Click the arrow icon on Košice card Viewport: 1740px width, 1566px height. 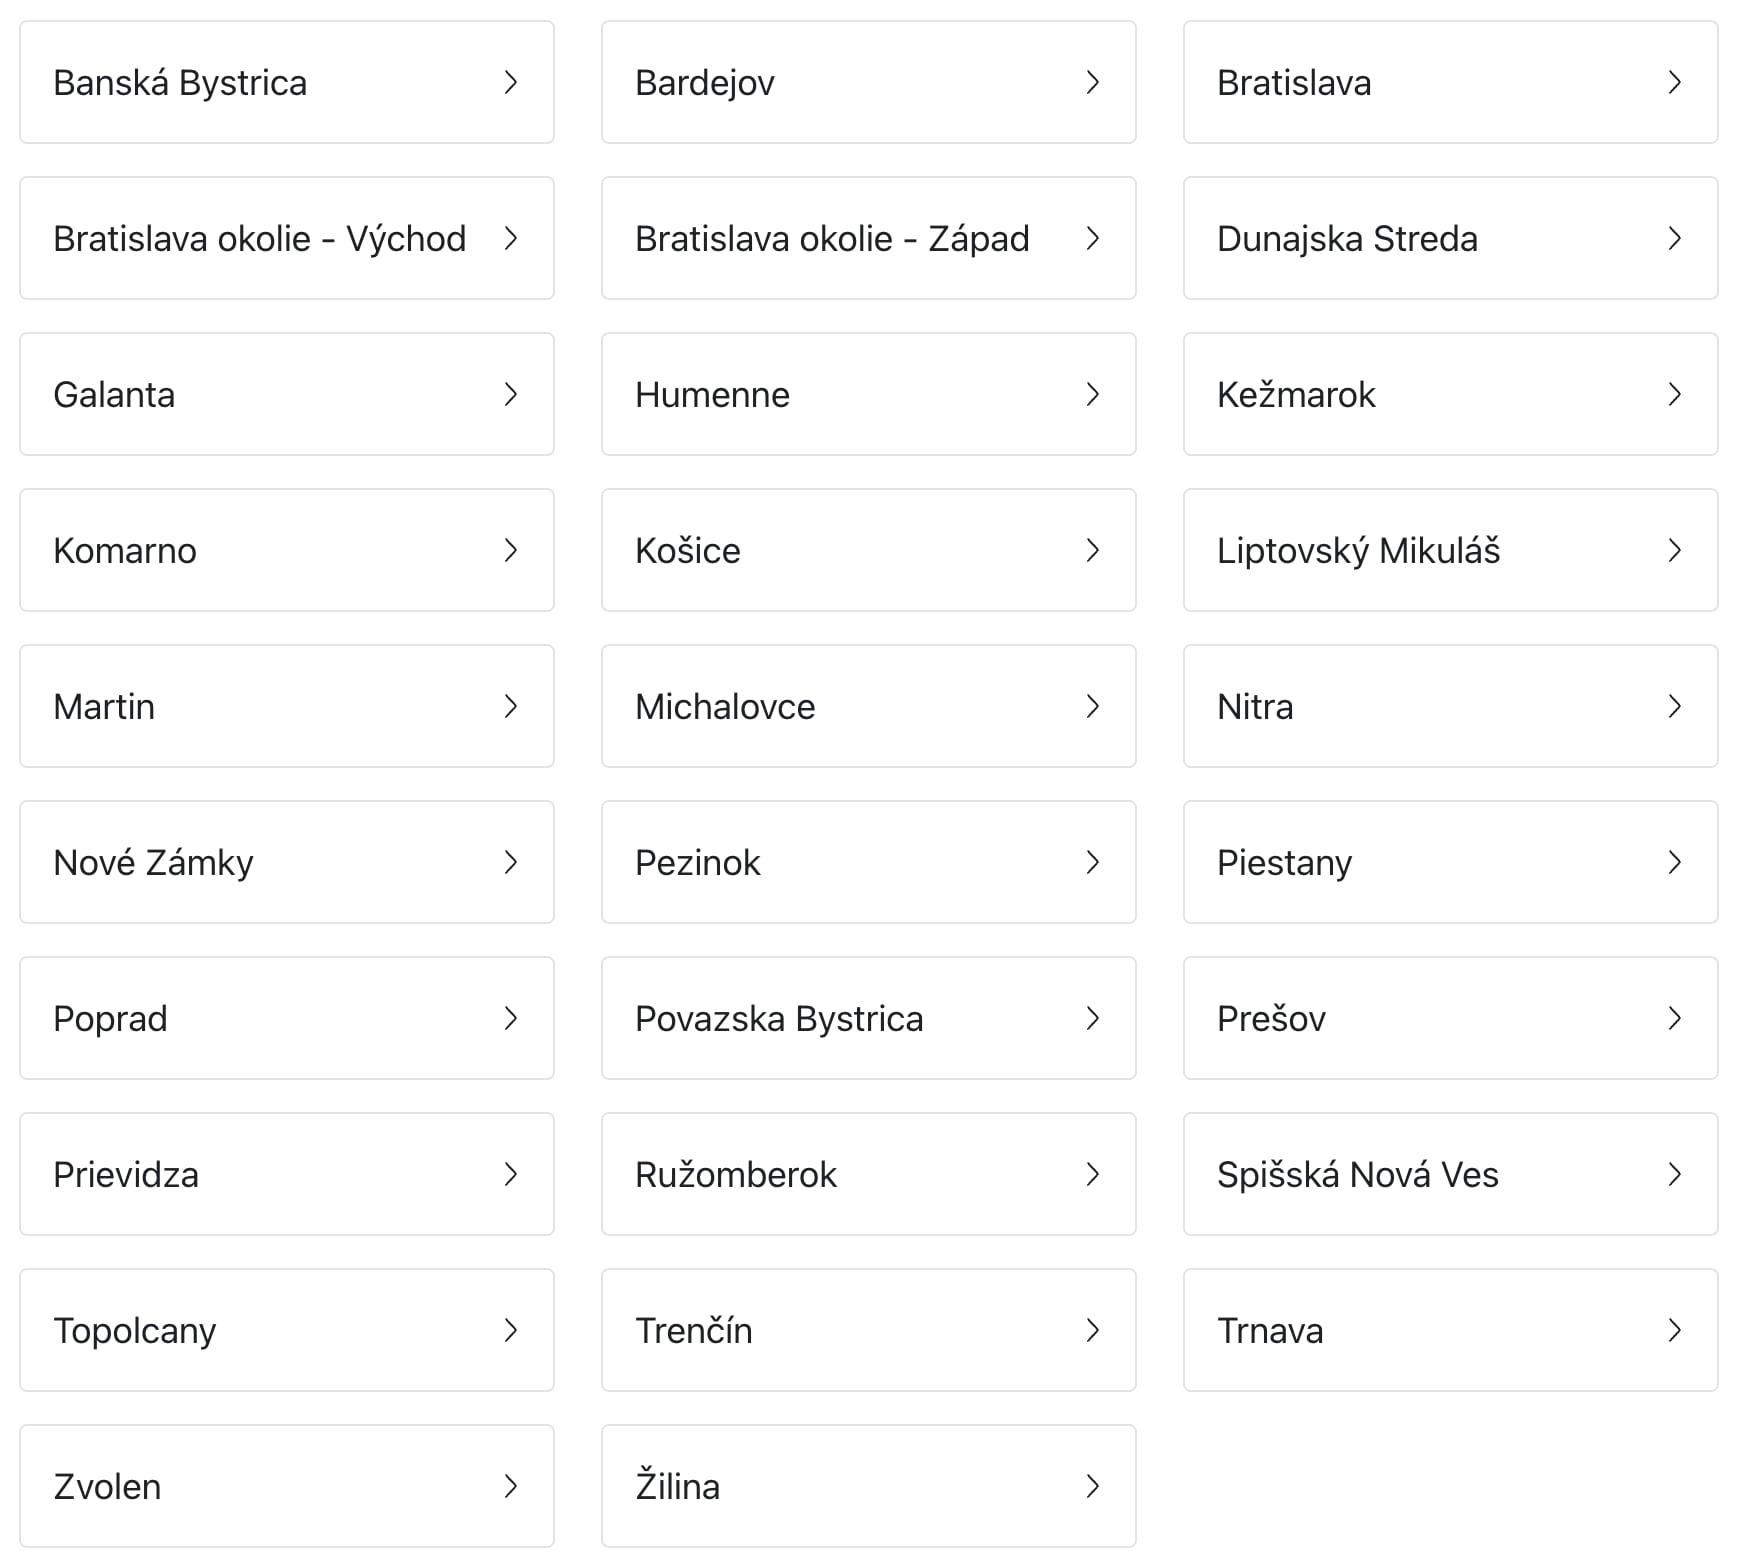(1093, 550)
